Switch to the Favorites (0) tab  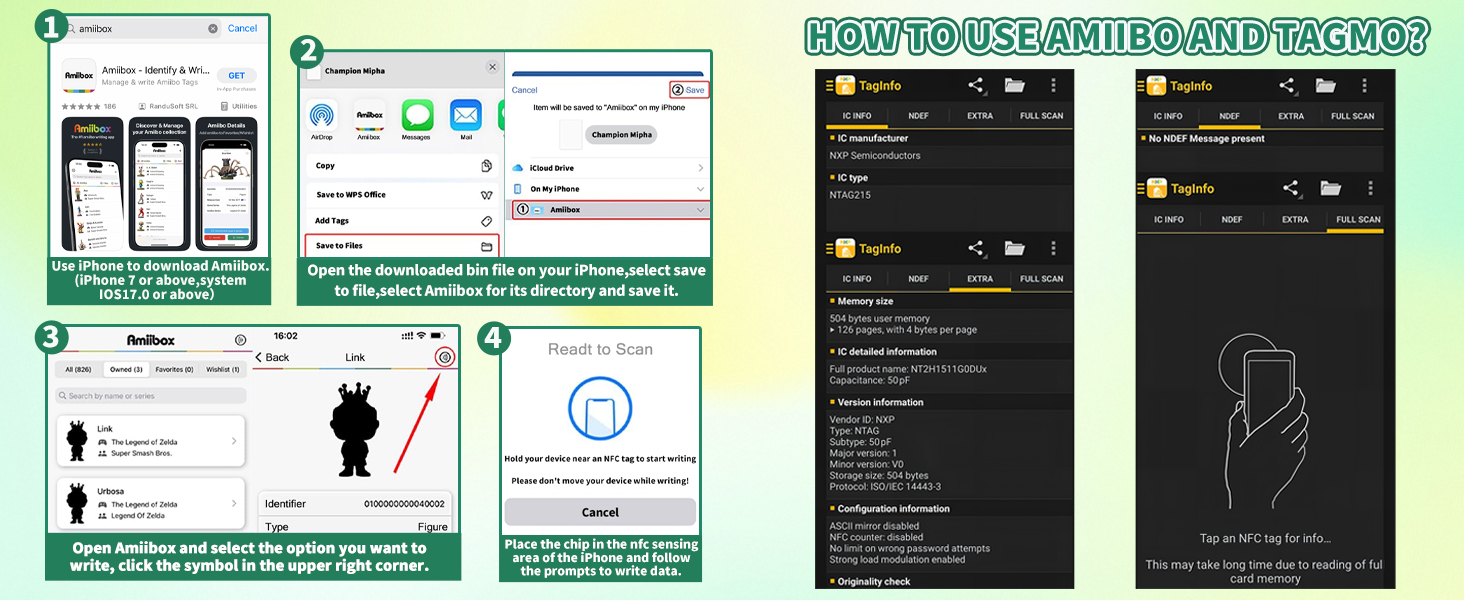175,370
